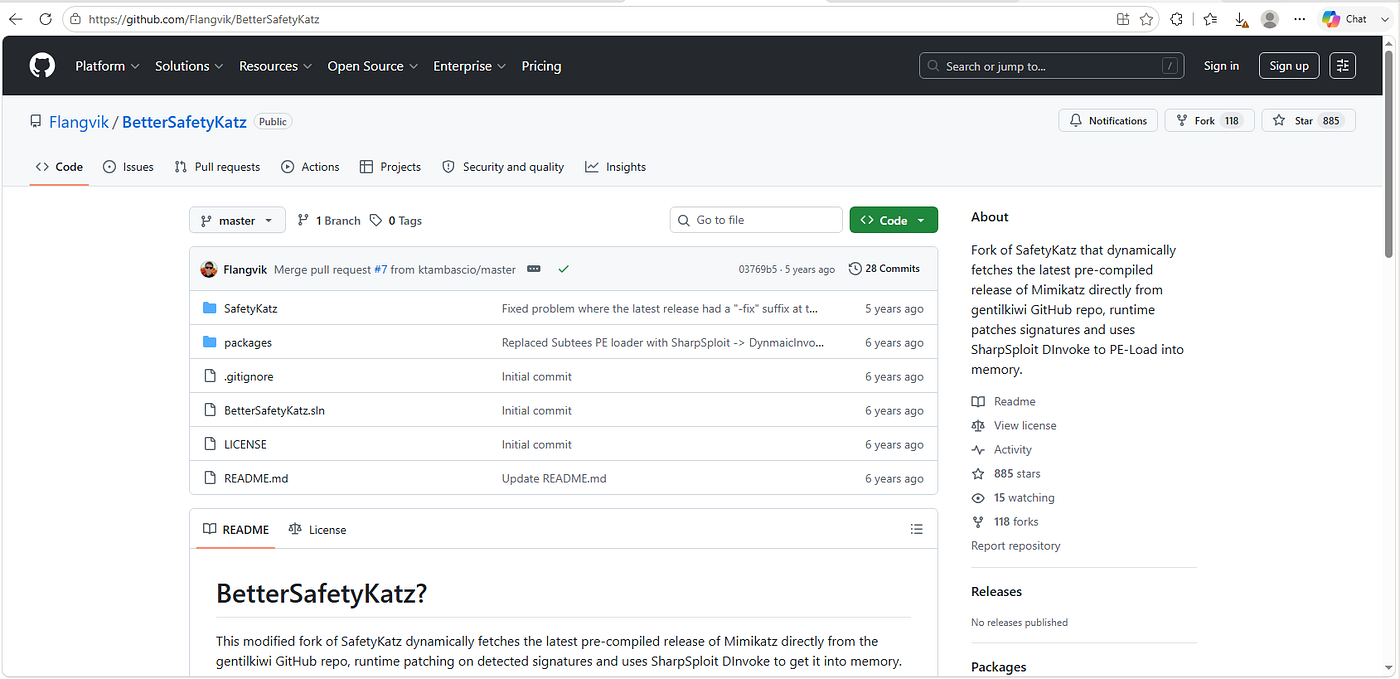1400x679 pixels.
Task: Click the Search or jump to field
Action: [1051, 66]
